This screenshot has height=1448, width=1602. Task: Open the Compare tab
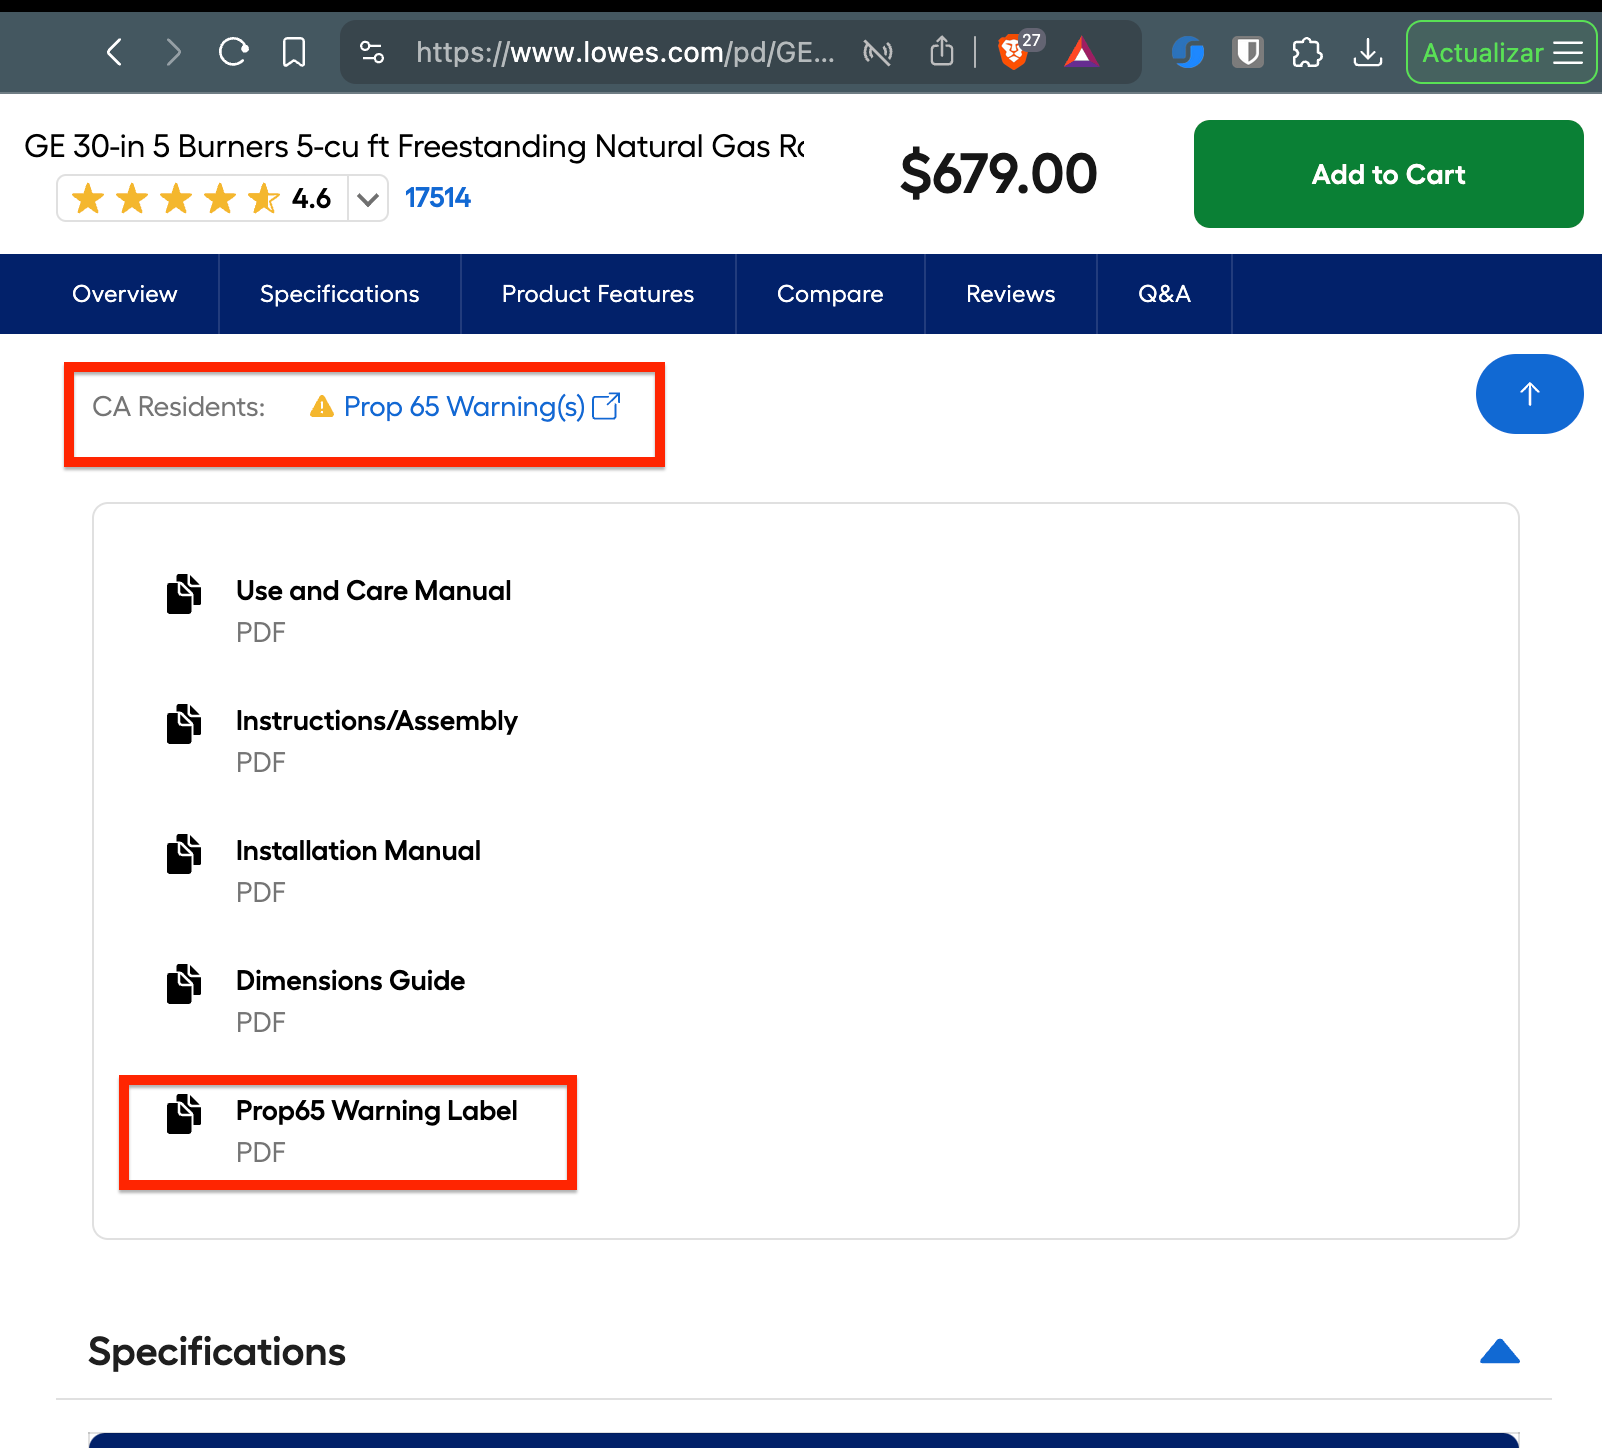click(830, 294)
